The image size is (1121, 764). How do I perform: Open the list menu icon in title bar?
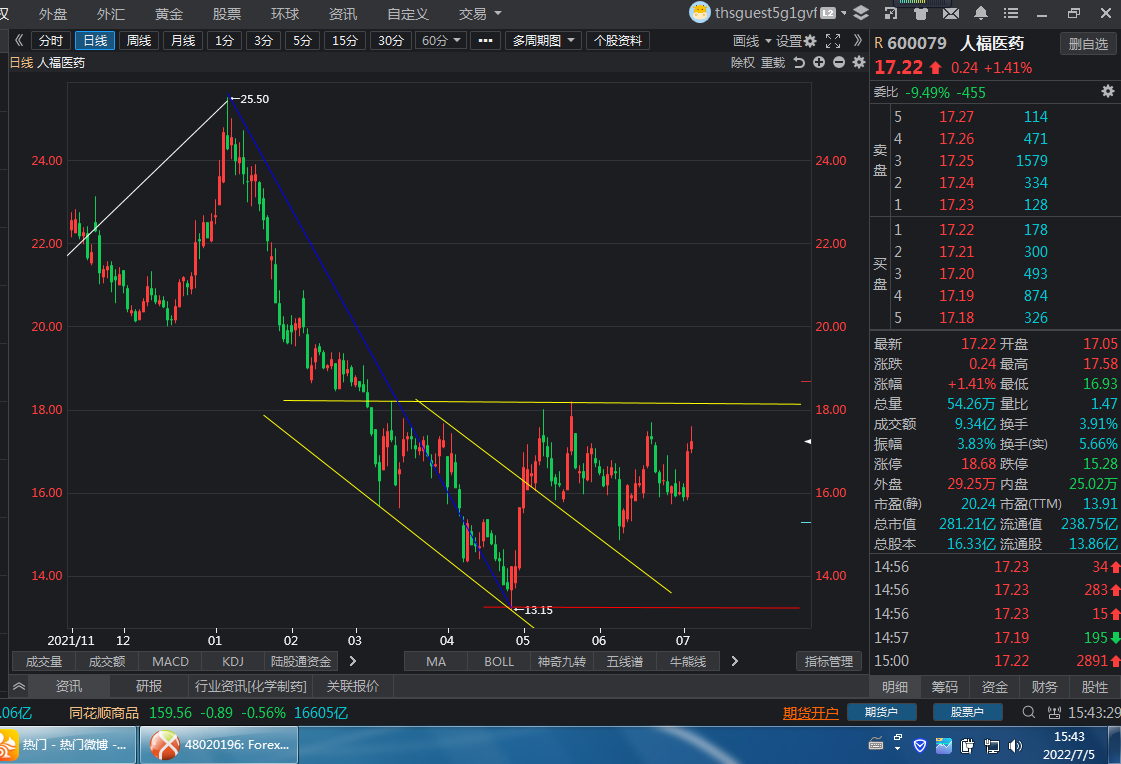tap(1011, 13)
